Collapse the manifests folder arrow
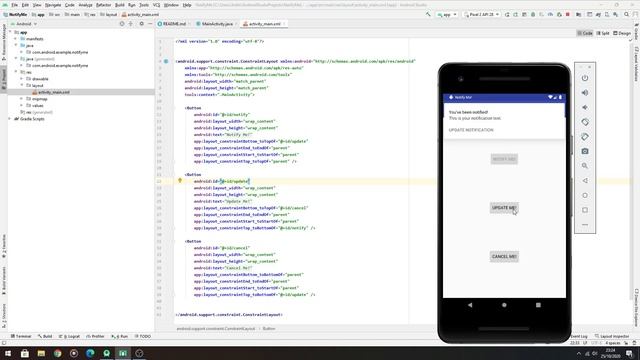 pos(16,39)
